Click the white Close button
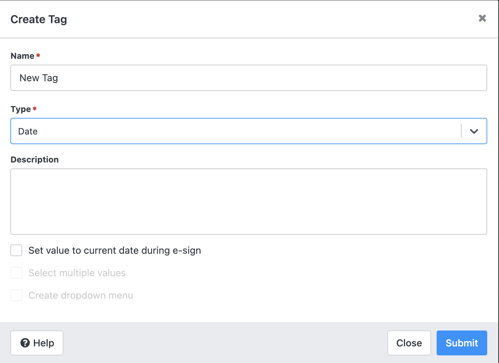The image size is (499, 363). pos(409,343)
